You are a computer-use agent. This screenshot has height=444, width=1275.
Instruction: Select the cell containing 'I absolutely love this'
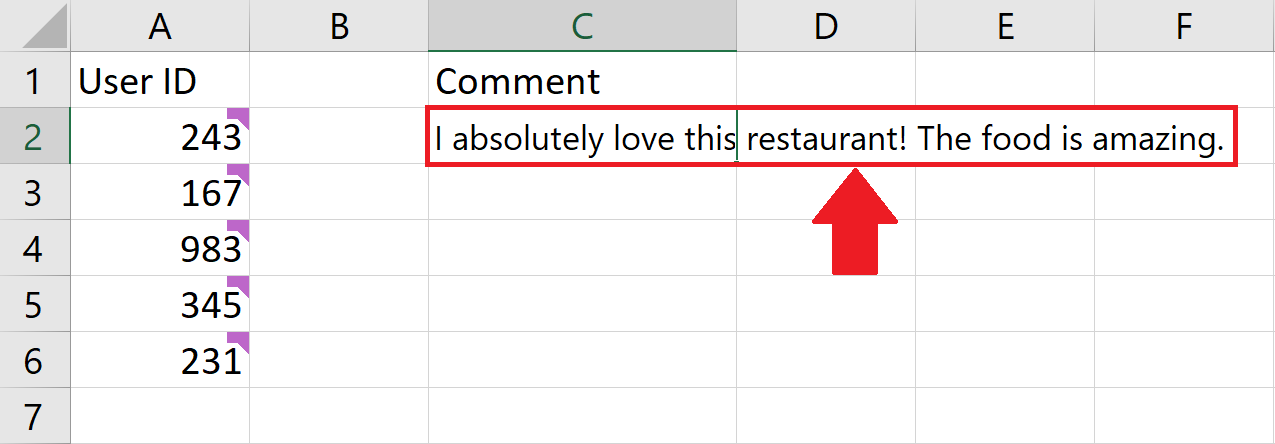583,136
